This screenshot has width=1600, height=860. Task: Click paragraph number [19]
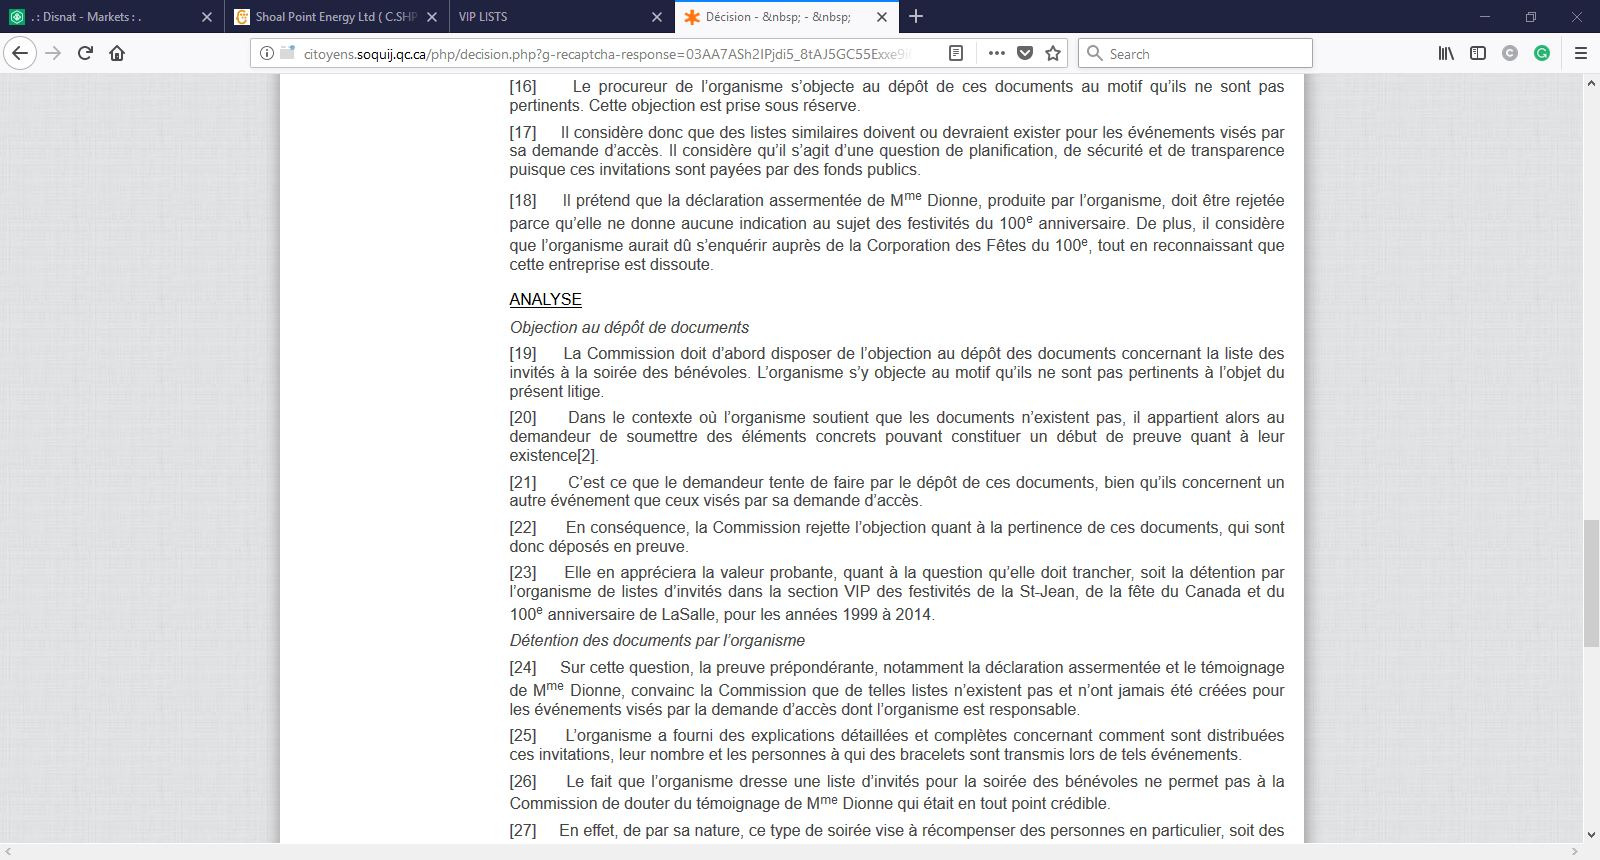[523, 353]
